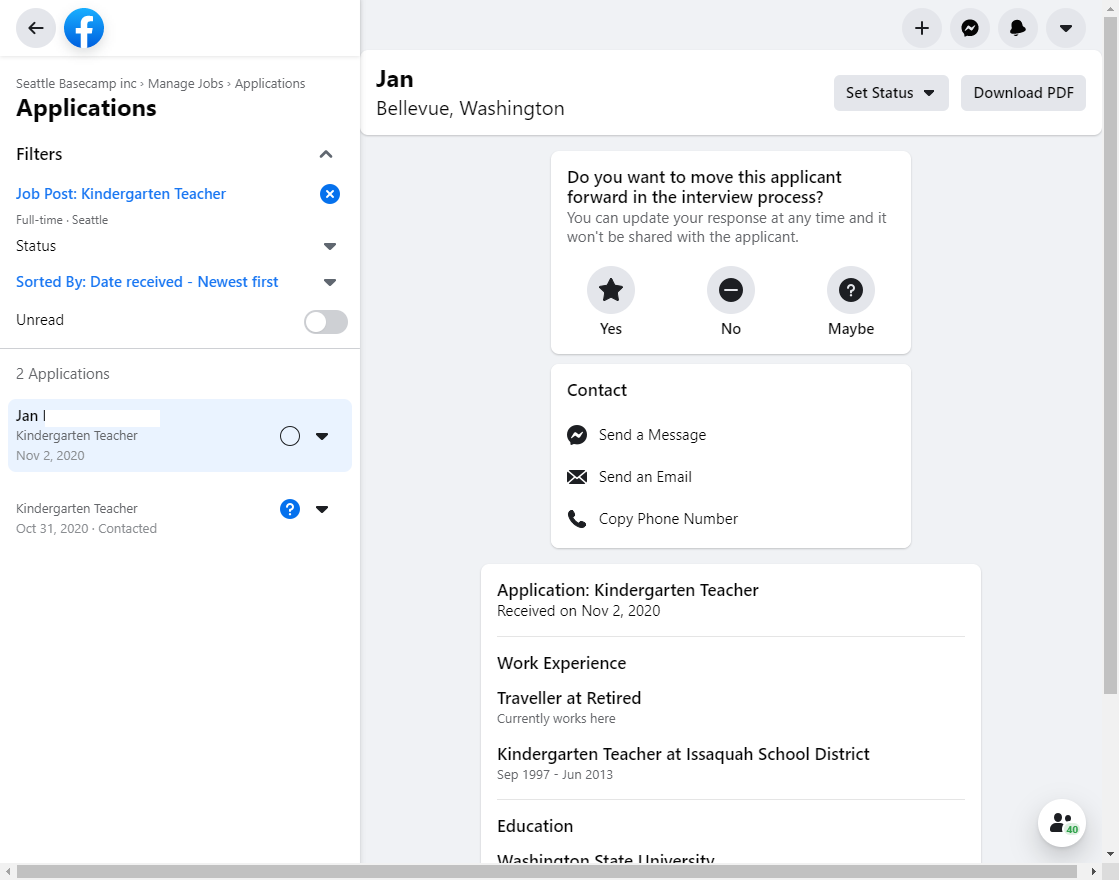Open Messenger from the top bar

pos(969,28)
